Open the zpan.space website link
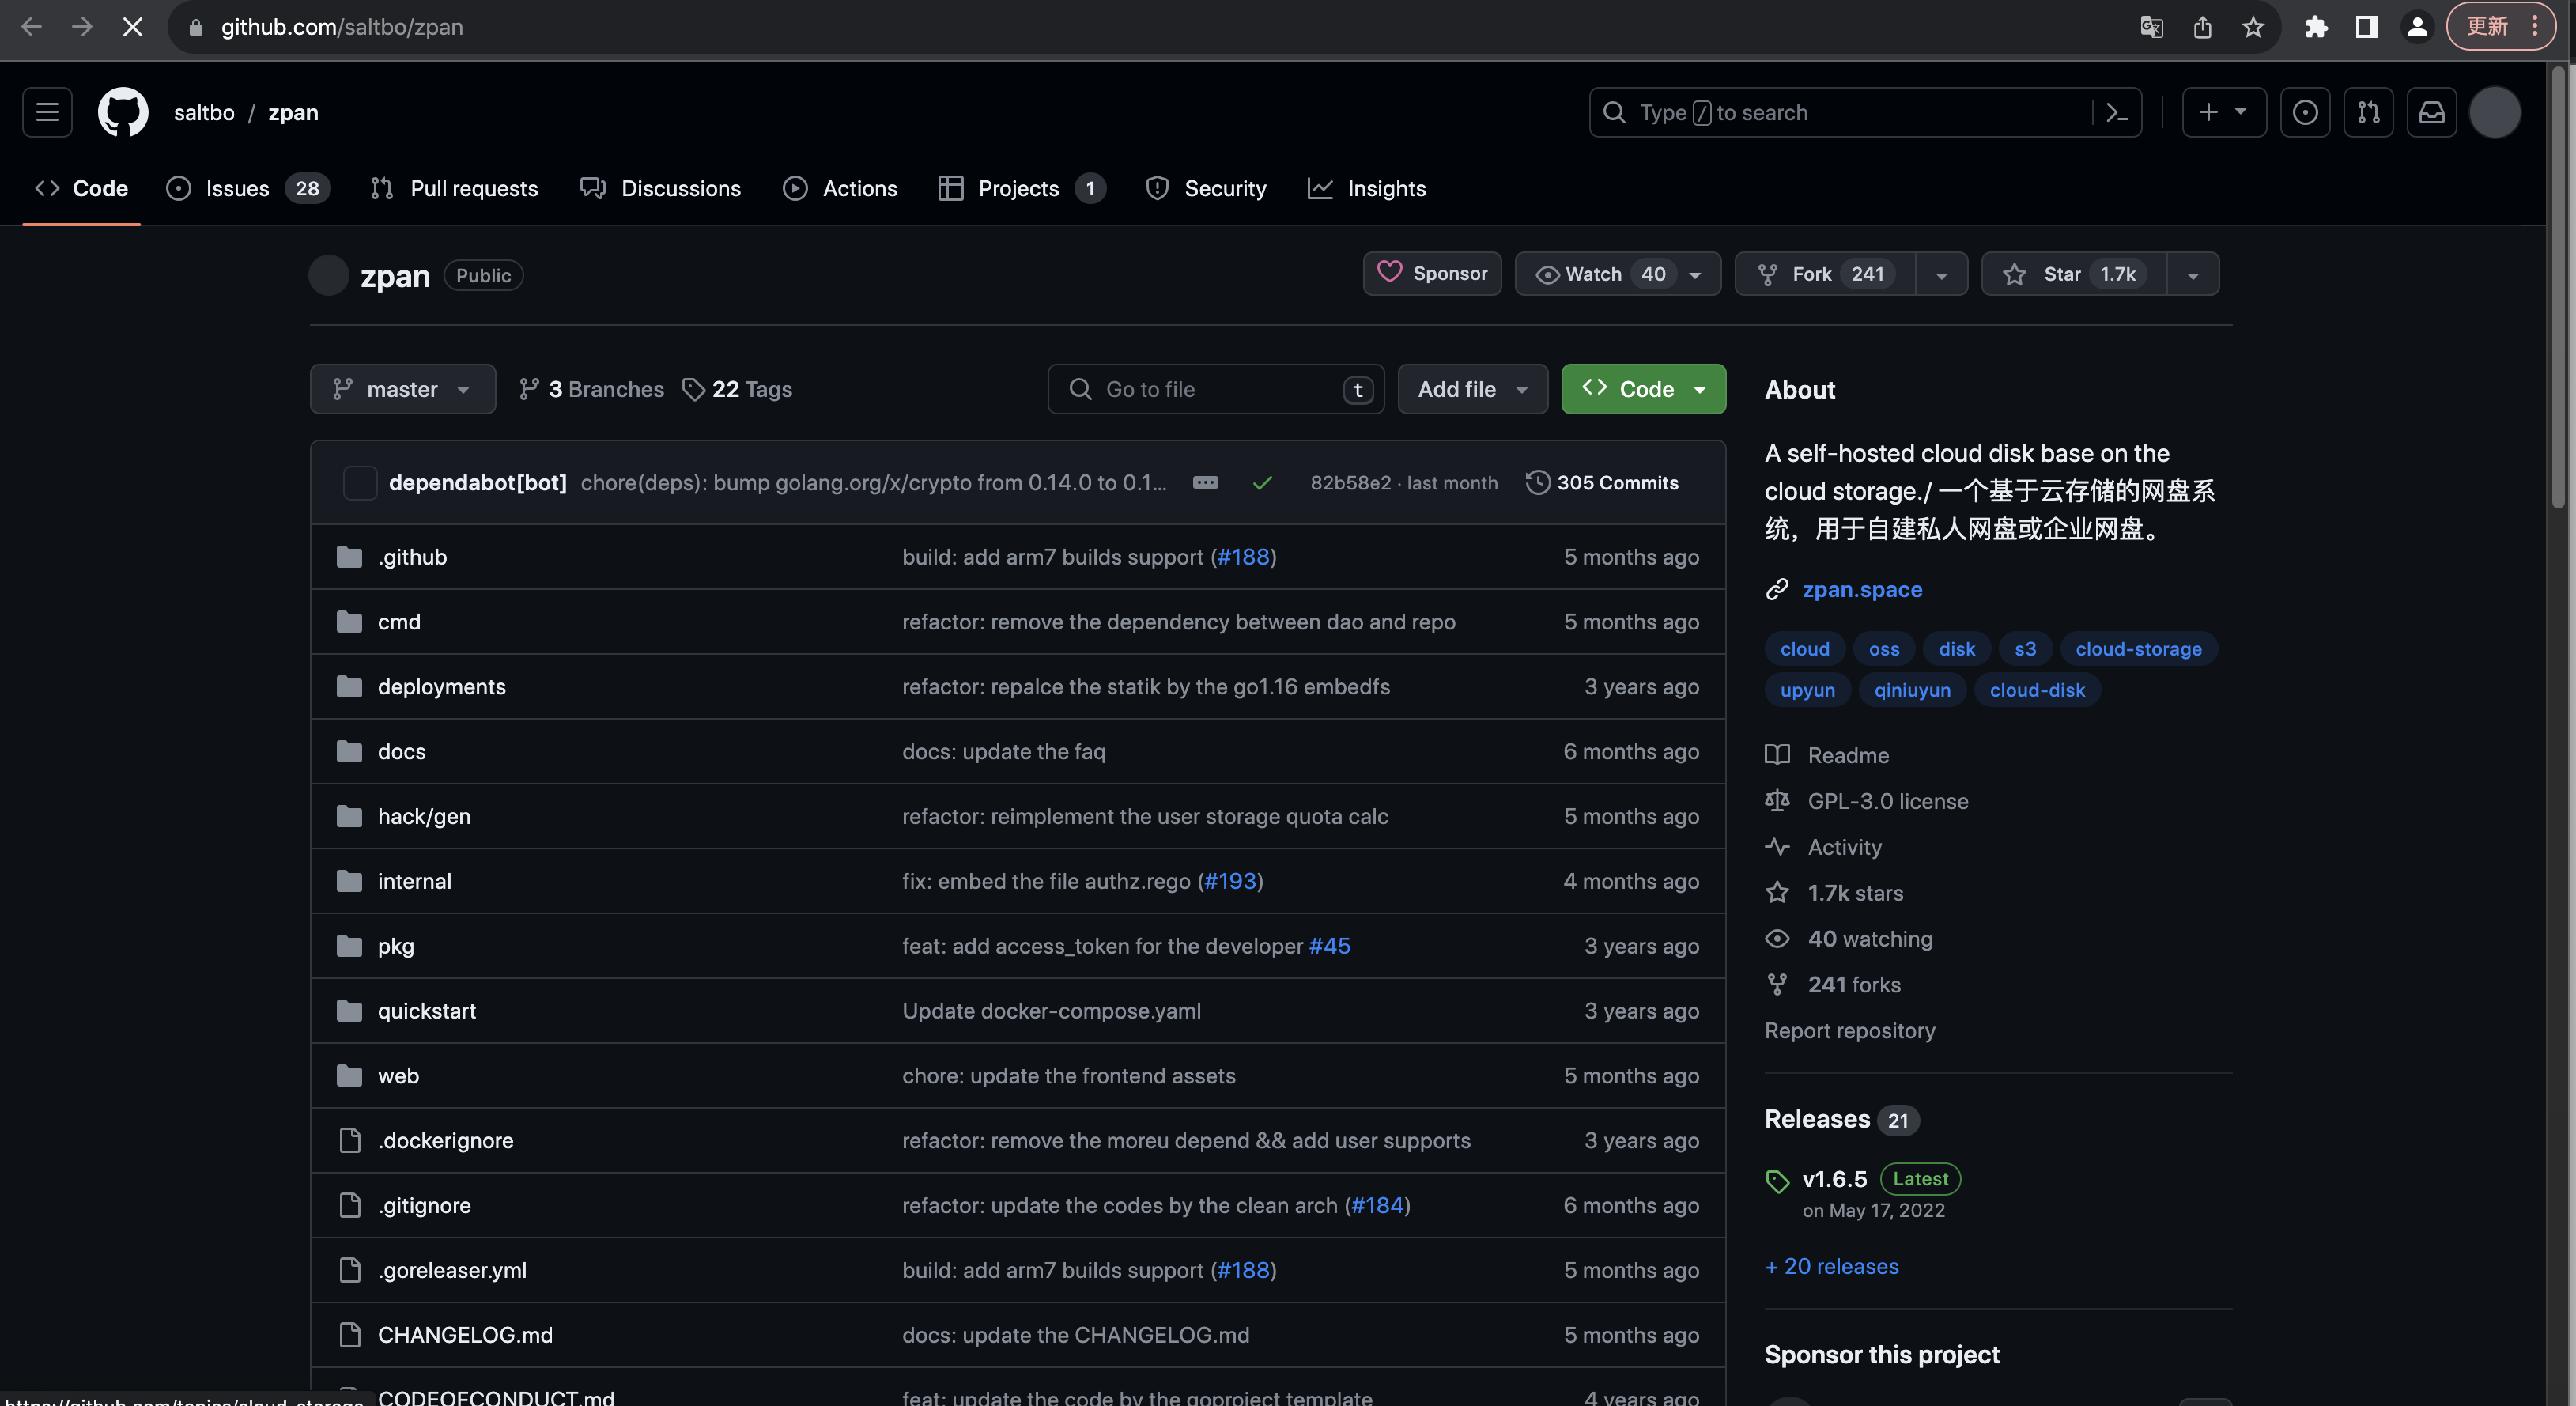Image resolution: width=2576 pixels, height=1406 pixels. [1861, 589]
